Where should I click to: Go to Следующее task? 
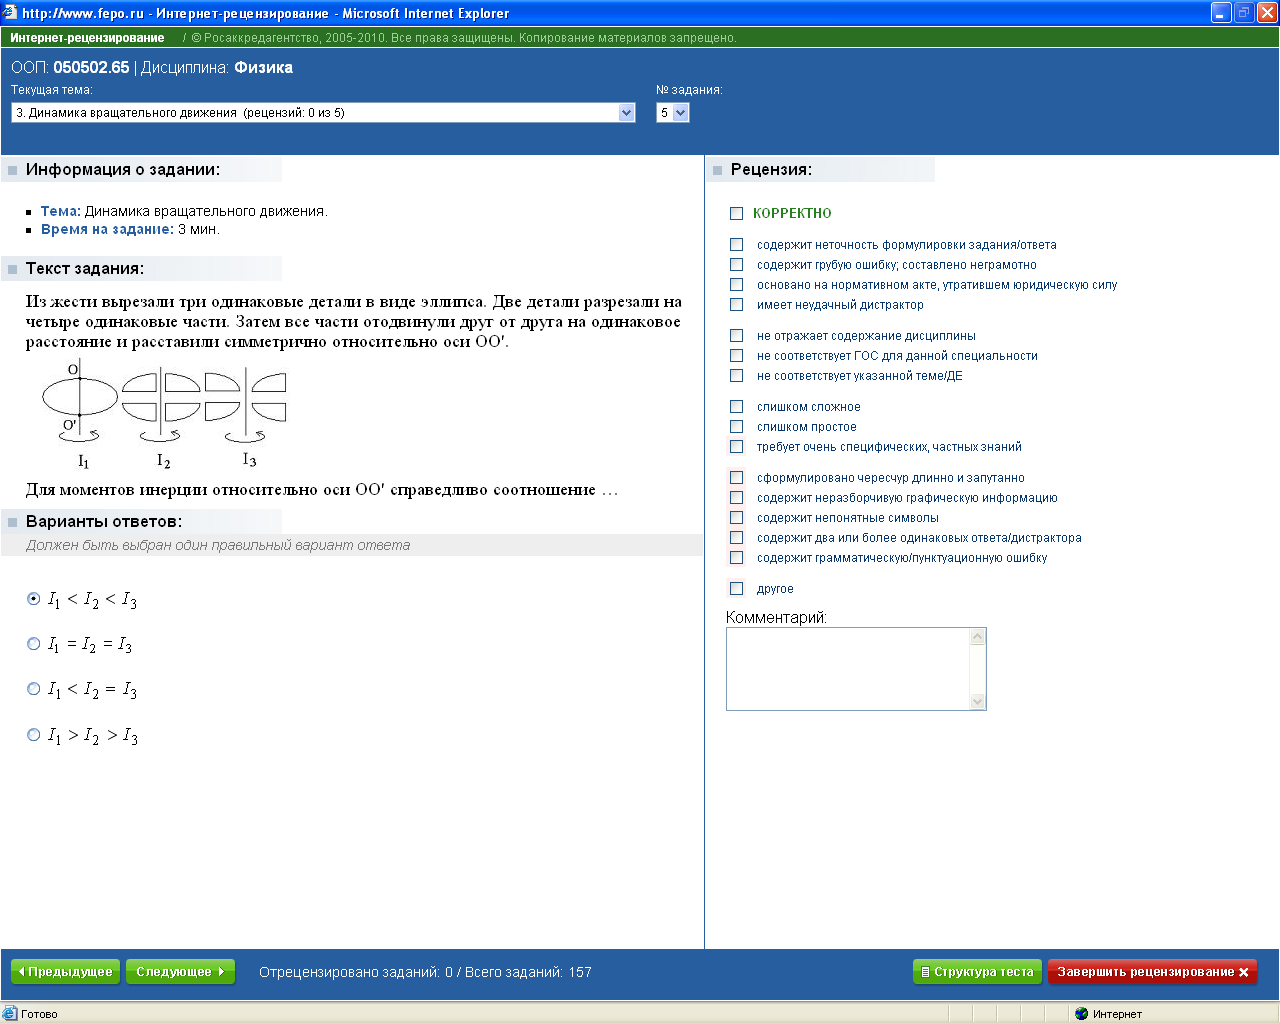(180, 972)
